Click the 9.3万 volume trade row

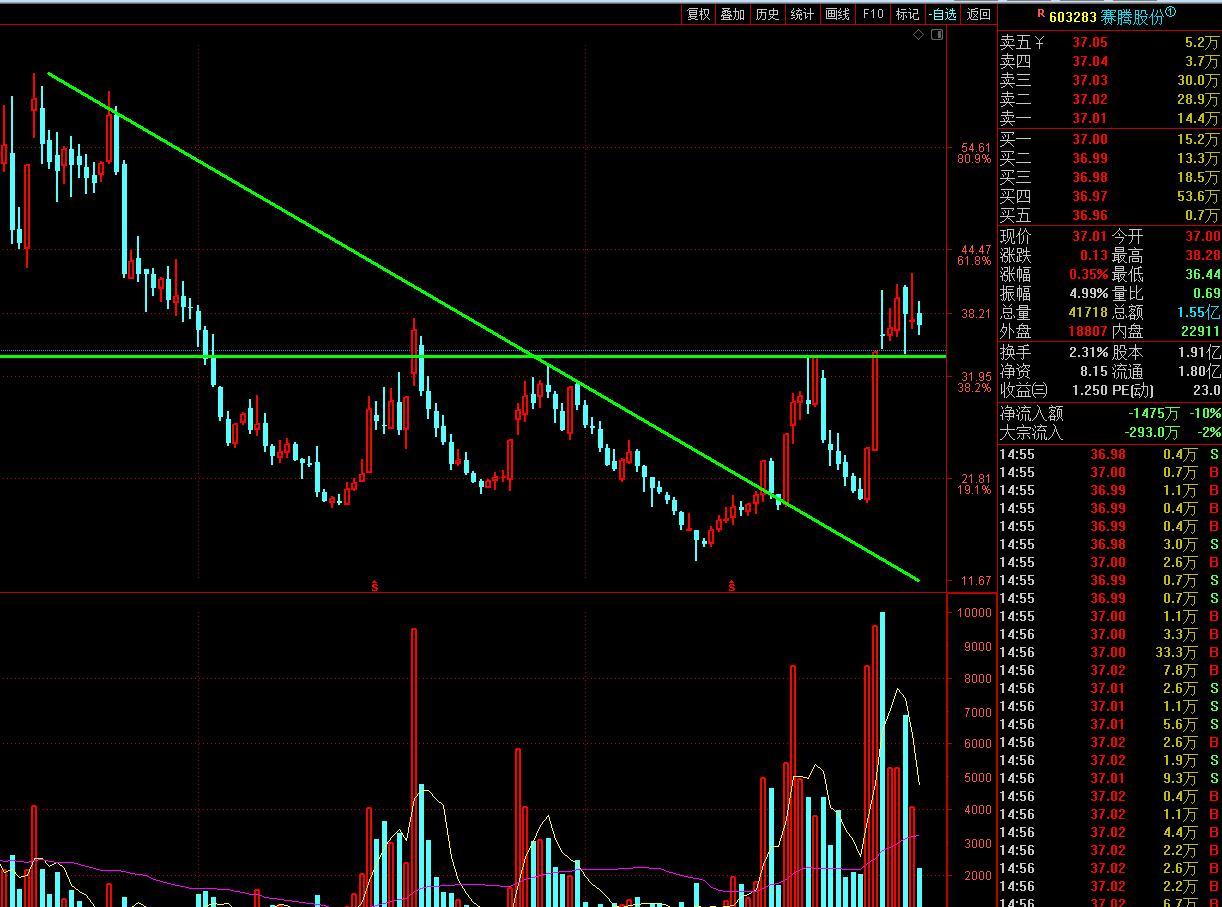coord(1110,778)
